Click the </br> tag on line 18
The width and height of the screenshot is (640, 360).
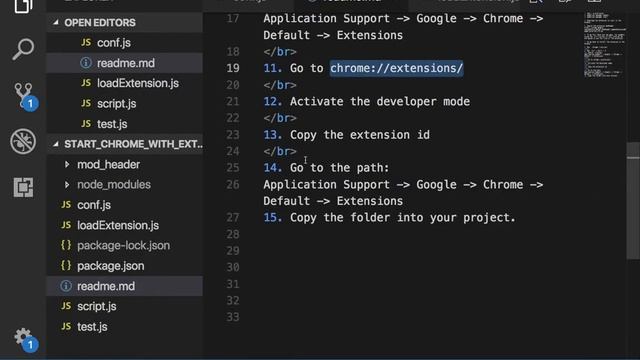click(x=280, y=52)
